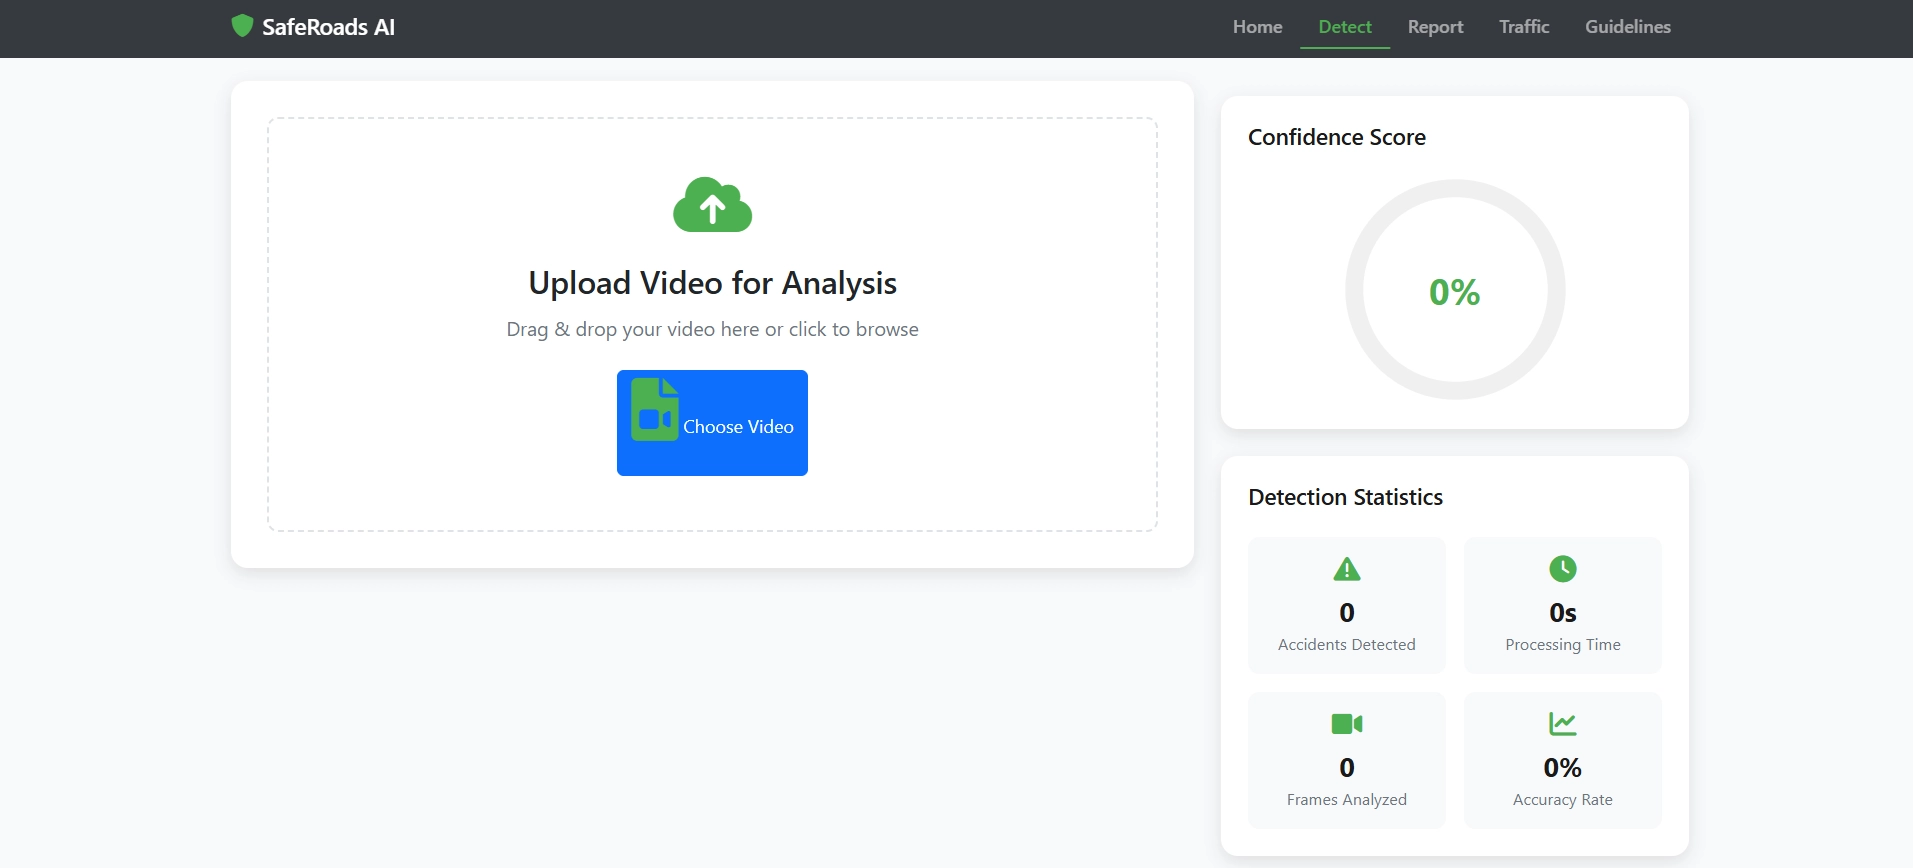Open the Guidelines navigation link
Viewport: 1913px width, 868px height.
coord(1627,27)
